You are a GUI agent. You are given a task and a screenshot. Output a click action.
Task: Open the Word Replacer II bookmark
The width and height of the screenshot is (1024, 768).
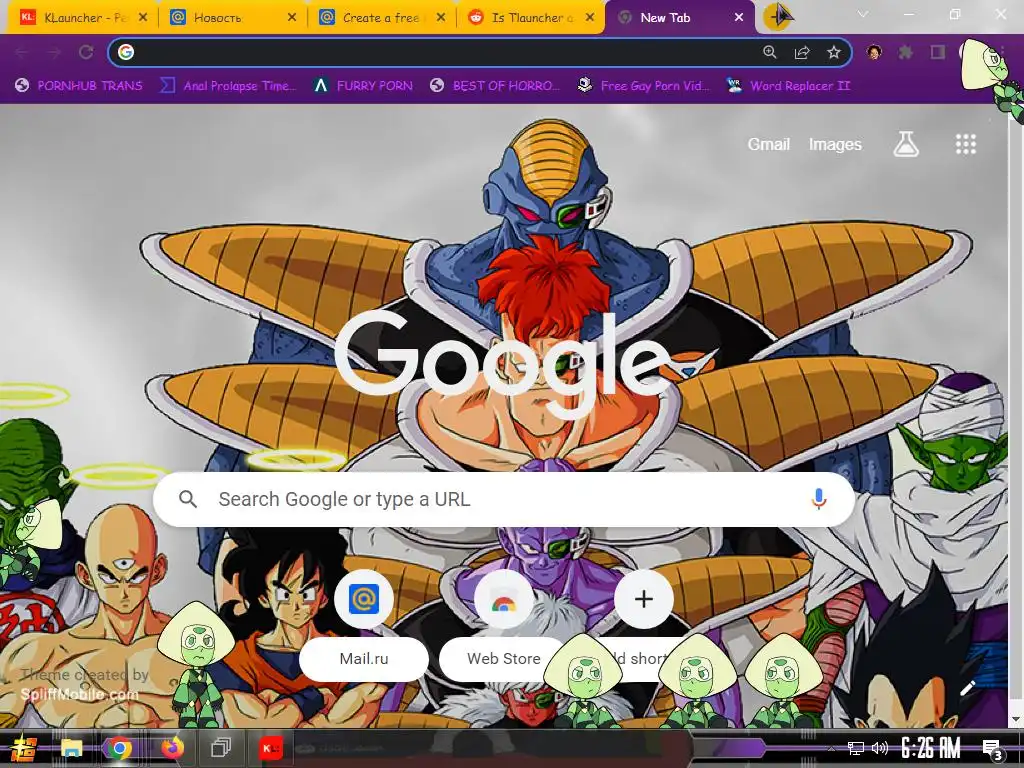point(788,86)
